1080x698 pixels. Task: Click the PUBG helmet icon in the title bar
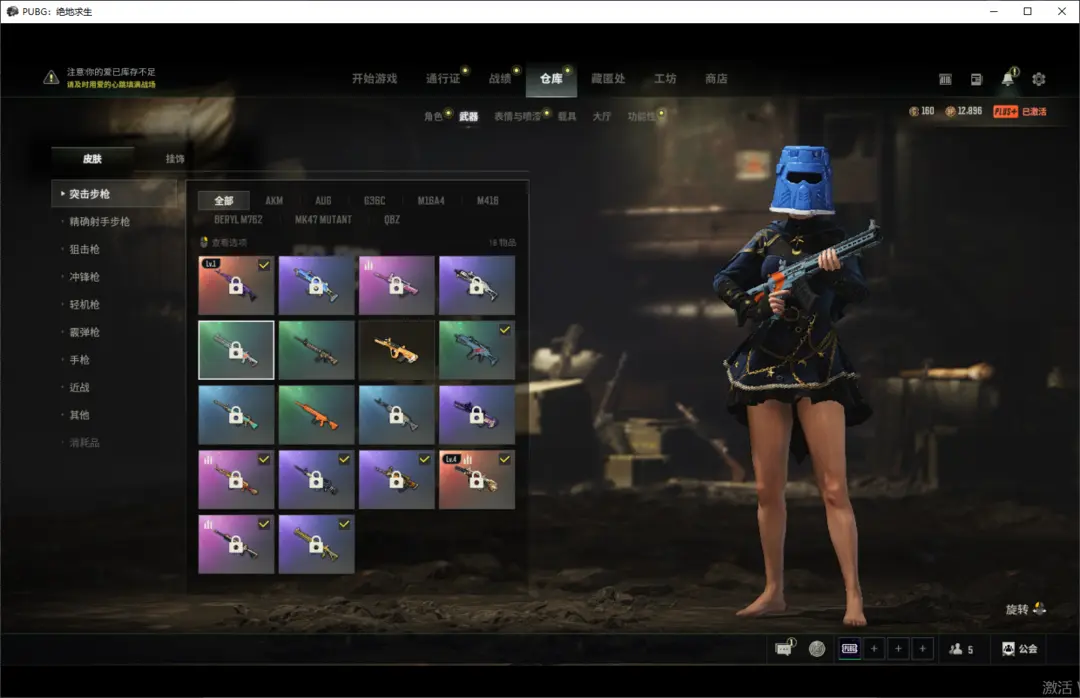12,11
